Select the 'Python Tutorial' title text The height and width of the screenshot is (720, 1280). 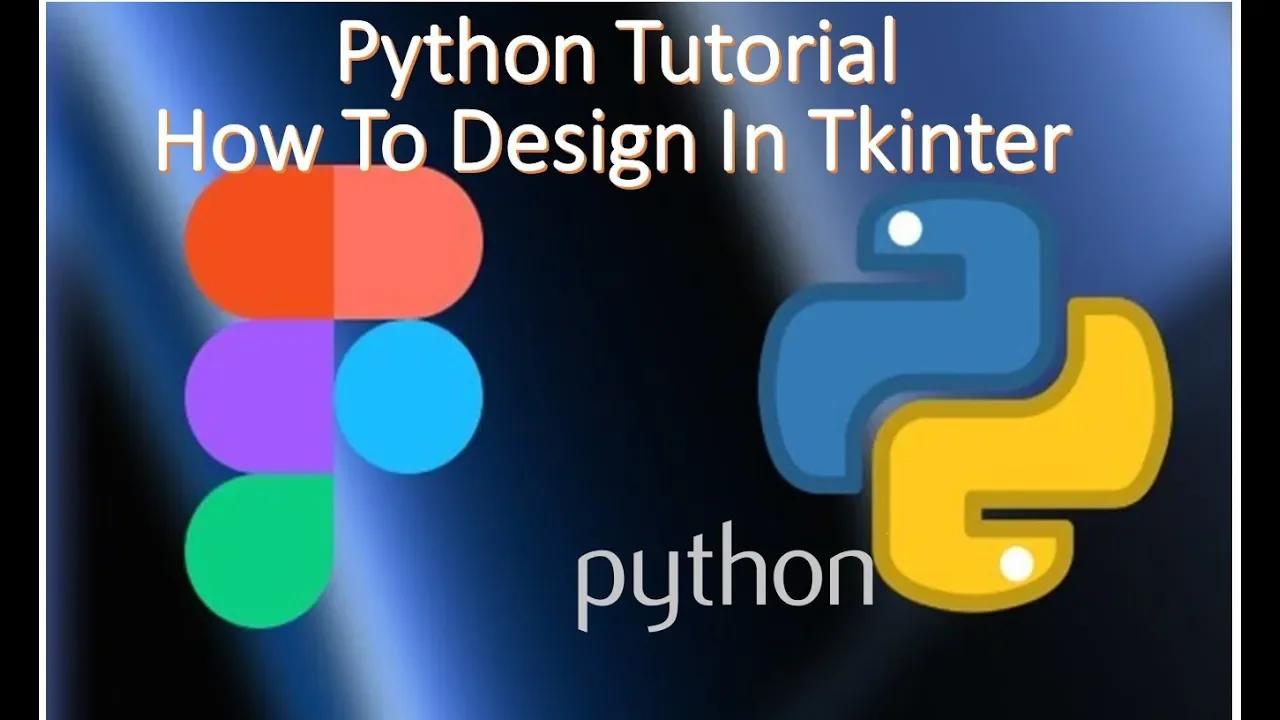[620, 55]
